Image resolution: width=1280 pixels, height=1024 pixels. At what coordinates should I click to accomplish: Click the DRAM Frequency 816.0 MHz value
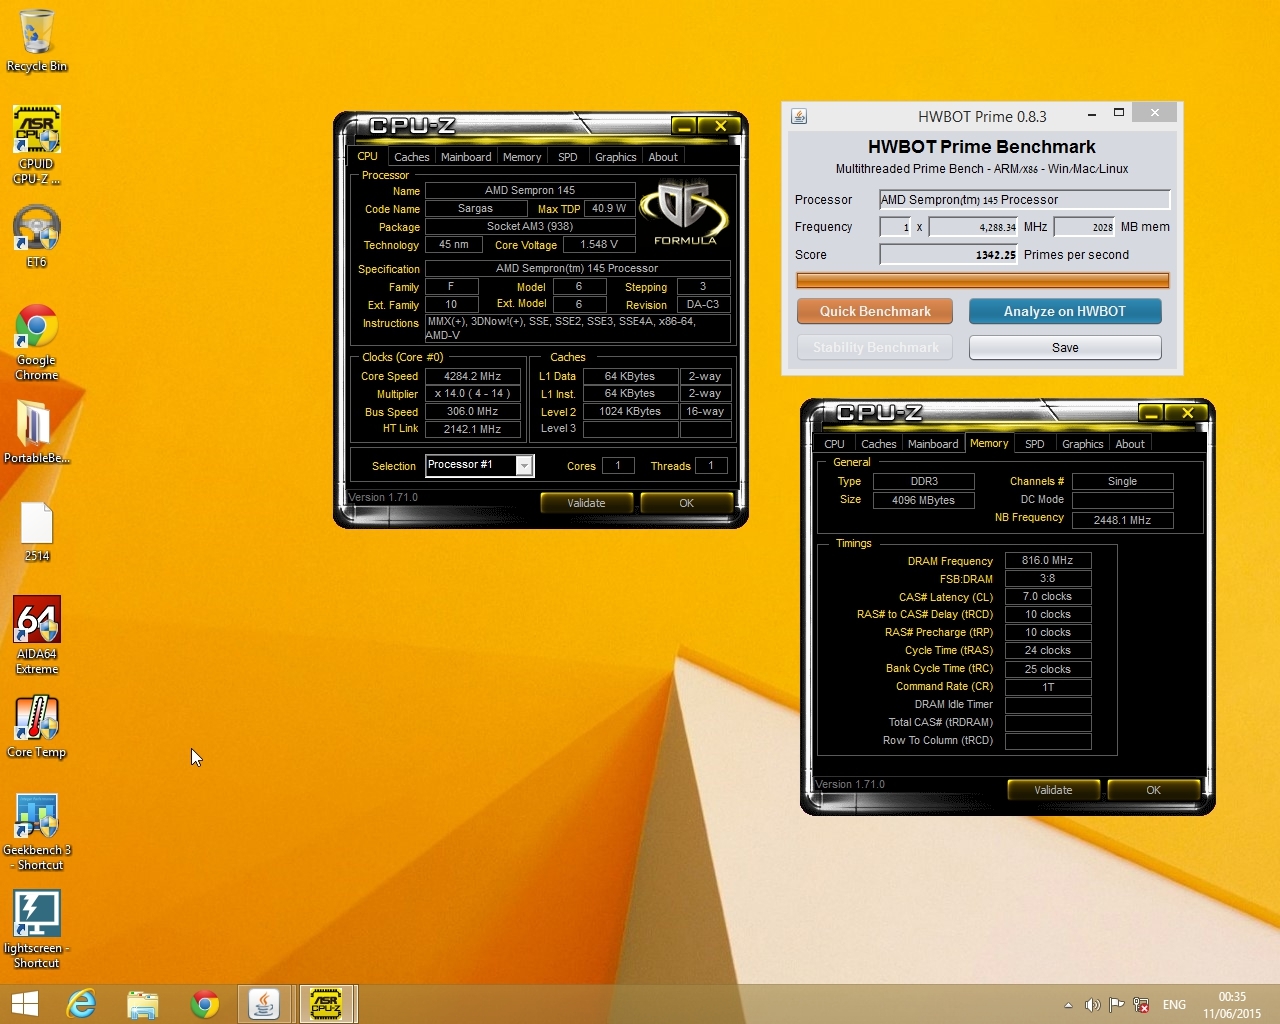pyautogui.click(x=1047, y=561)
